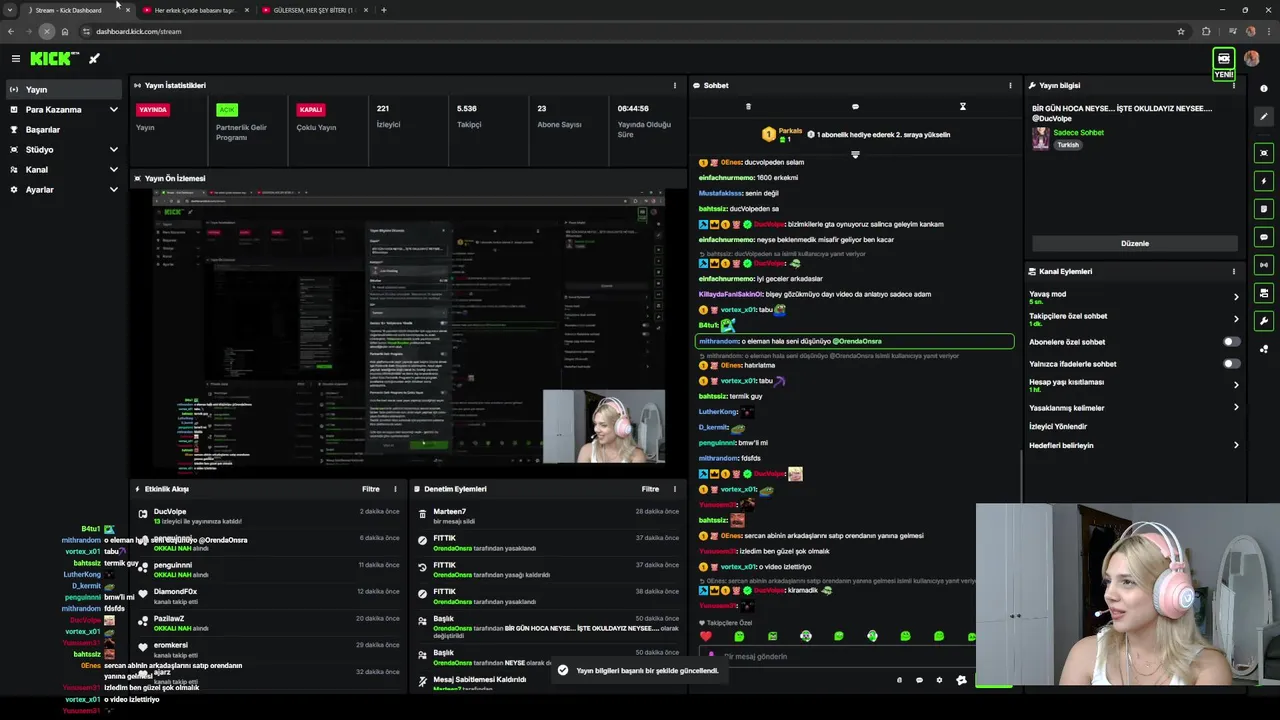Viewport: 1280px width, 720px height.
Task: Open the profile avatar menu
Action: click(1252, 59)
